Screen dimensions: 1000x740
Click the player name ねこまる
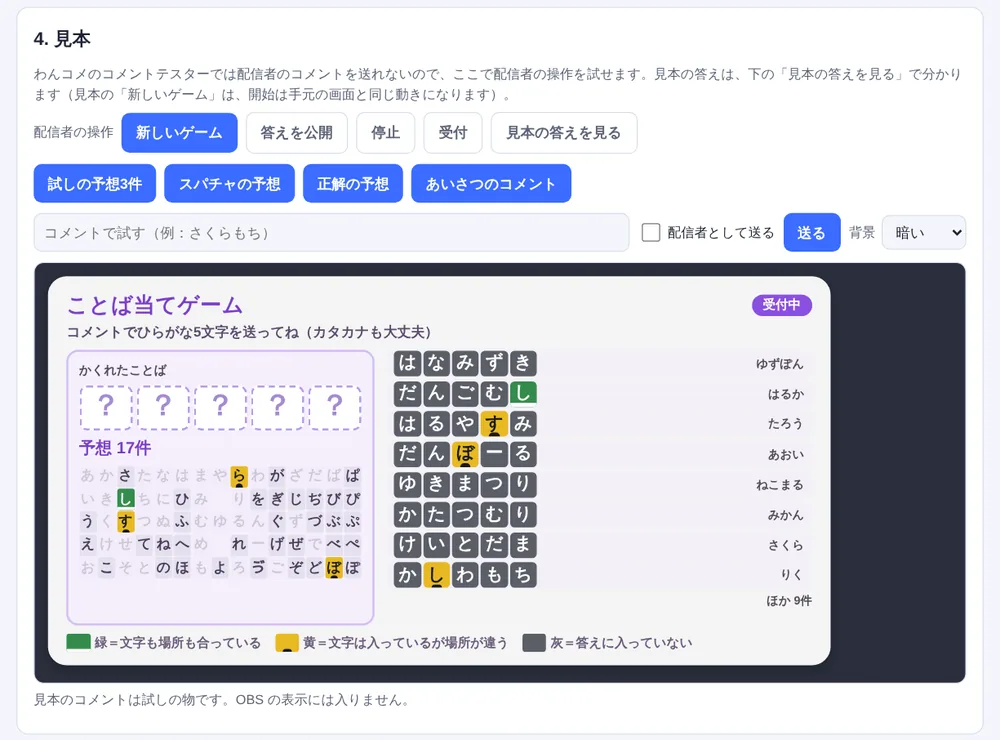tap(779, 485)
